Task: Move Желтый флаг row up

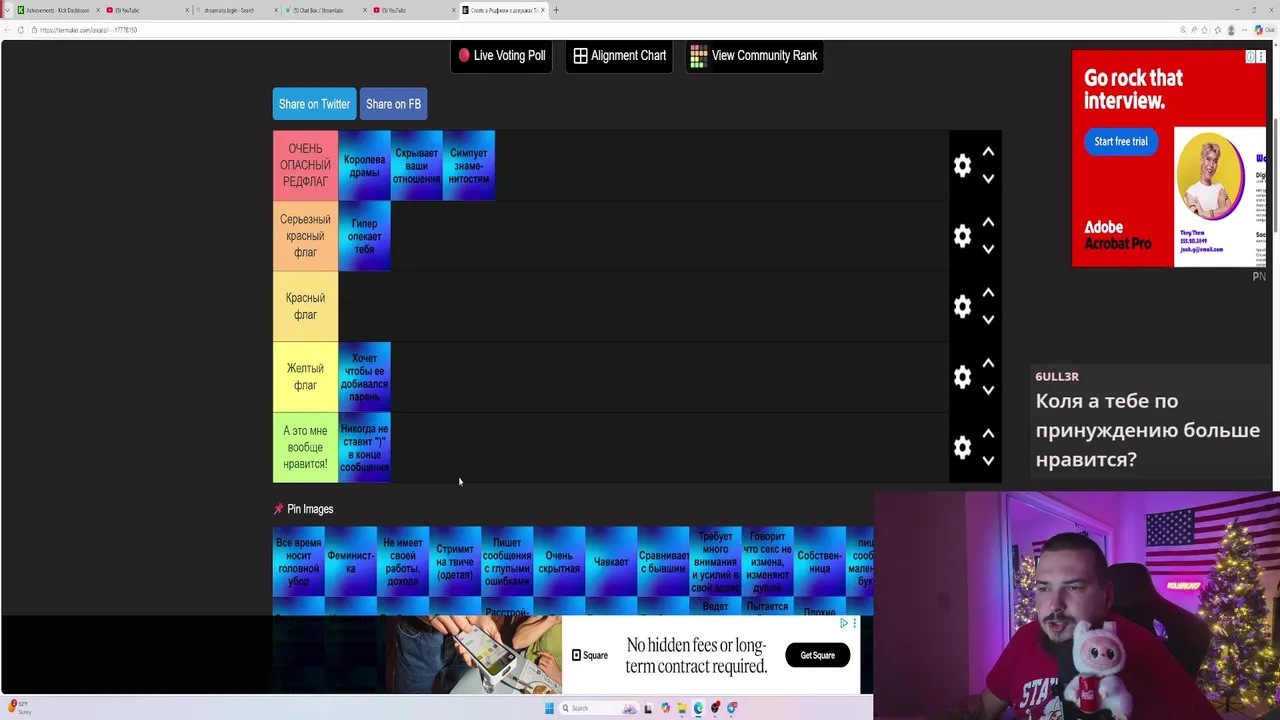Action: [x=988, y=363]
